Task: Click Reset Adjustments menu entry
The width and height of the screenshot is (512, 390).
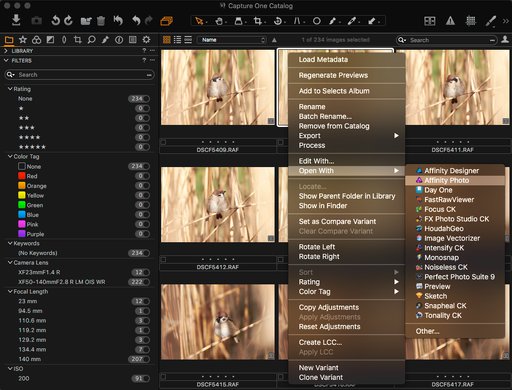Action: 329,327
